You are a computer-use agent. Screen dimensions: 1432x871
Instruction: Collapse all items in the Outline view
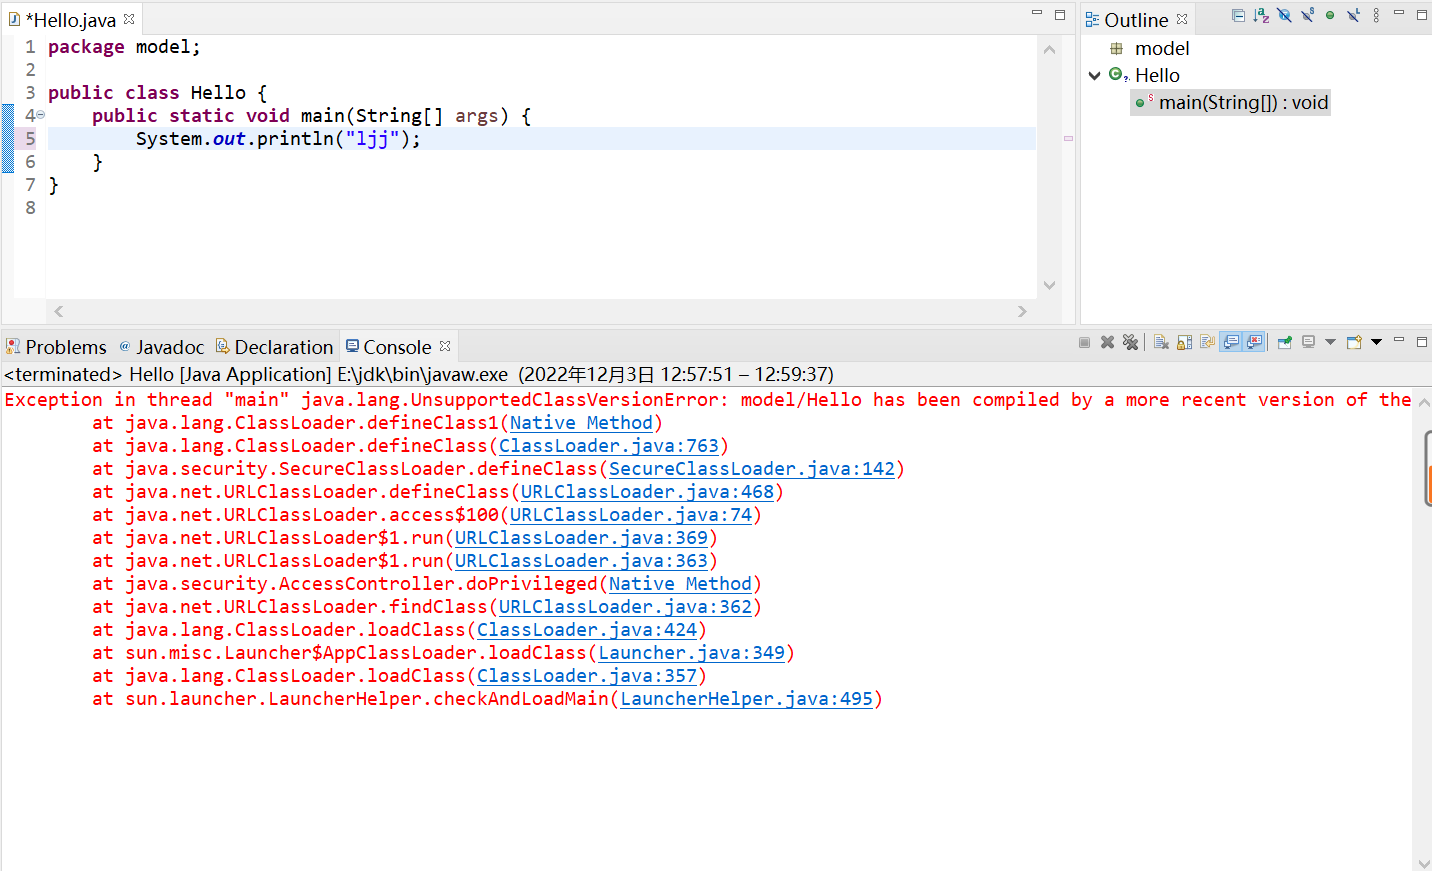1238,16
